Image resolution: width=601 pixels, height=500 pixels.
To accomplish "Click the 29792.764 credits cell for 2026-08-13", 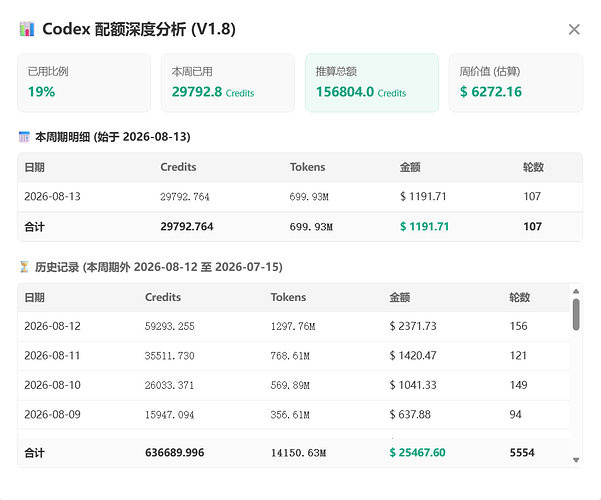I will coord(185,197).
